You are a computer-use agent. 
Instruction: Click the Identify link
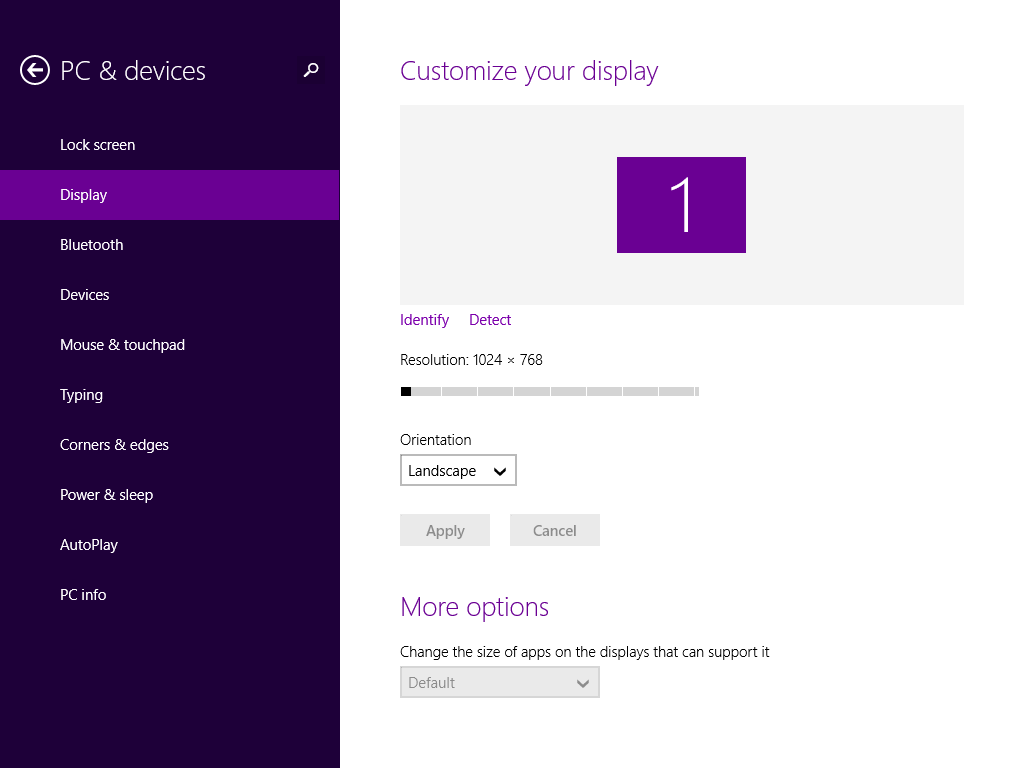(424, 320)
